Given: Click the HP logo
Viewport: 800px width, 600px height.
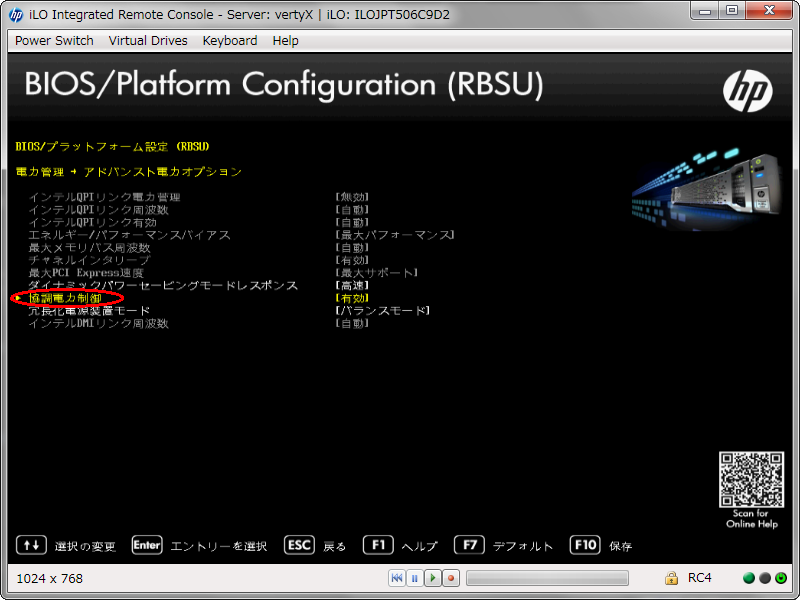Looking at the screenshot, I should tap(747, 92).
